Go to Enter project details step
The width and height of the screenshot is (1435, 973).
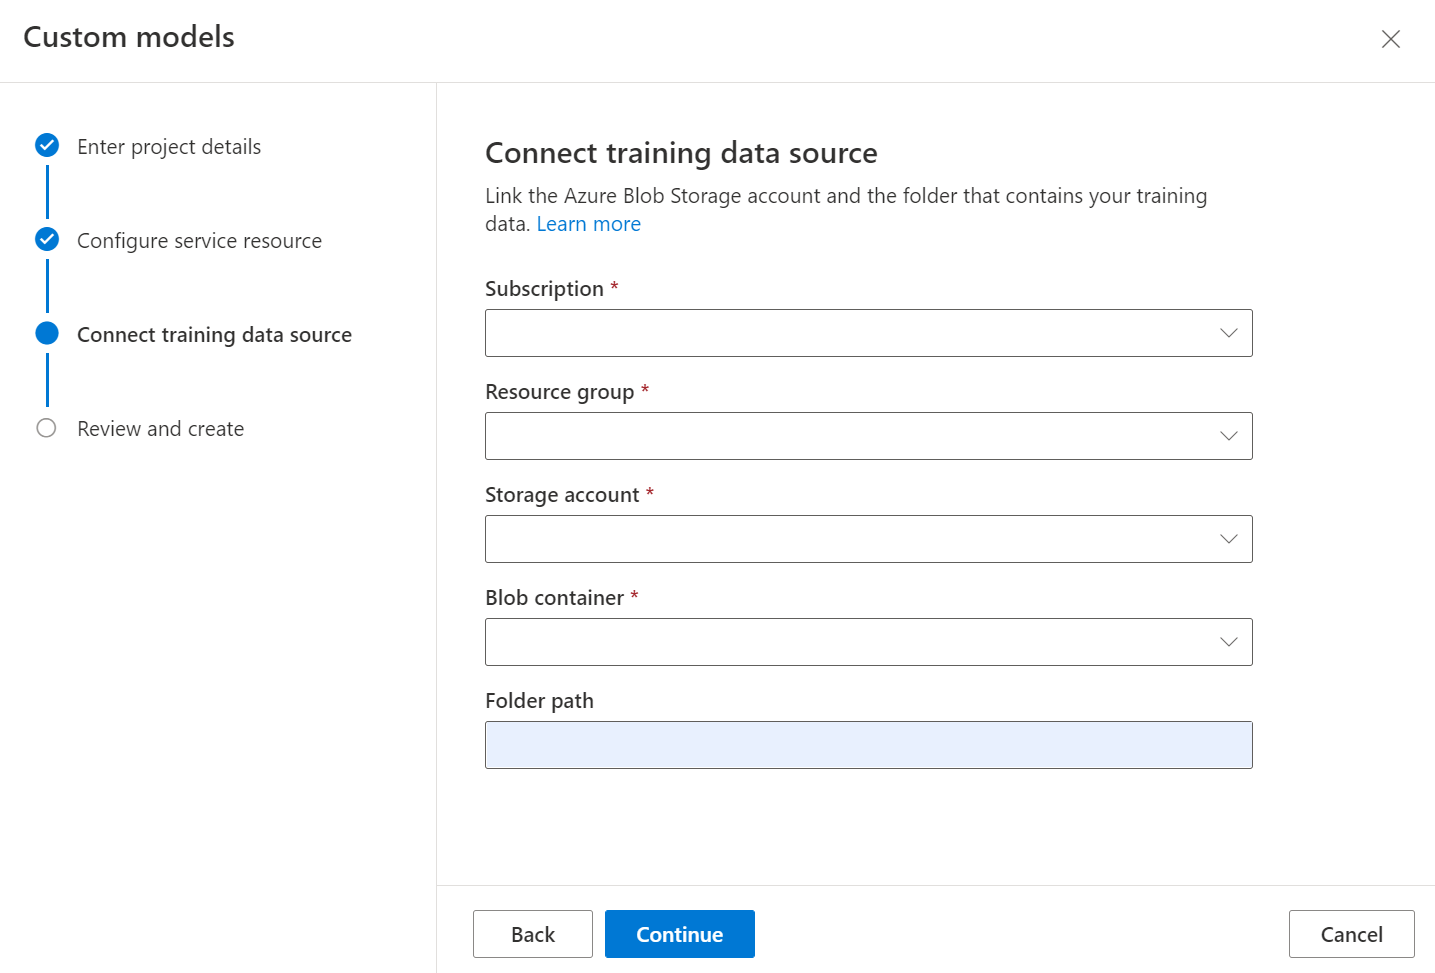(169, 147)
